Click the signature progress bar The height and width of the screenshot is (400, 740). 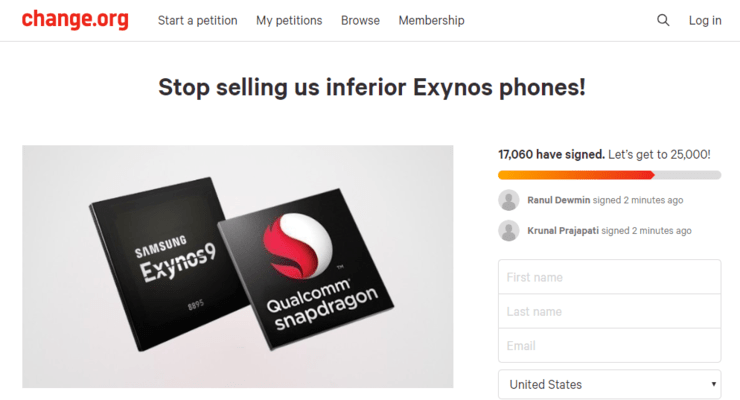point(609,175)
